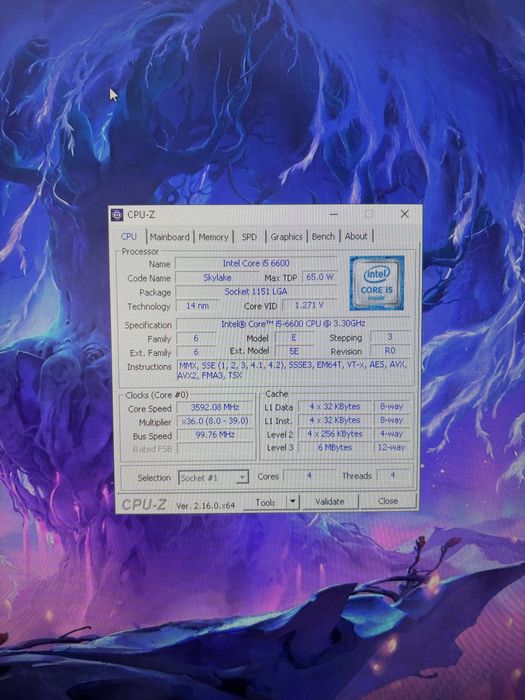This screenshot has width=525, height=700.
Task: Select the SPD tab
Action: point(249,237)
